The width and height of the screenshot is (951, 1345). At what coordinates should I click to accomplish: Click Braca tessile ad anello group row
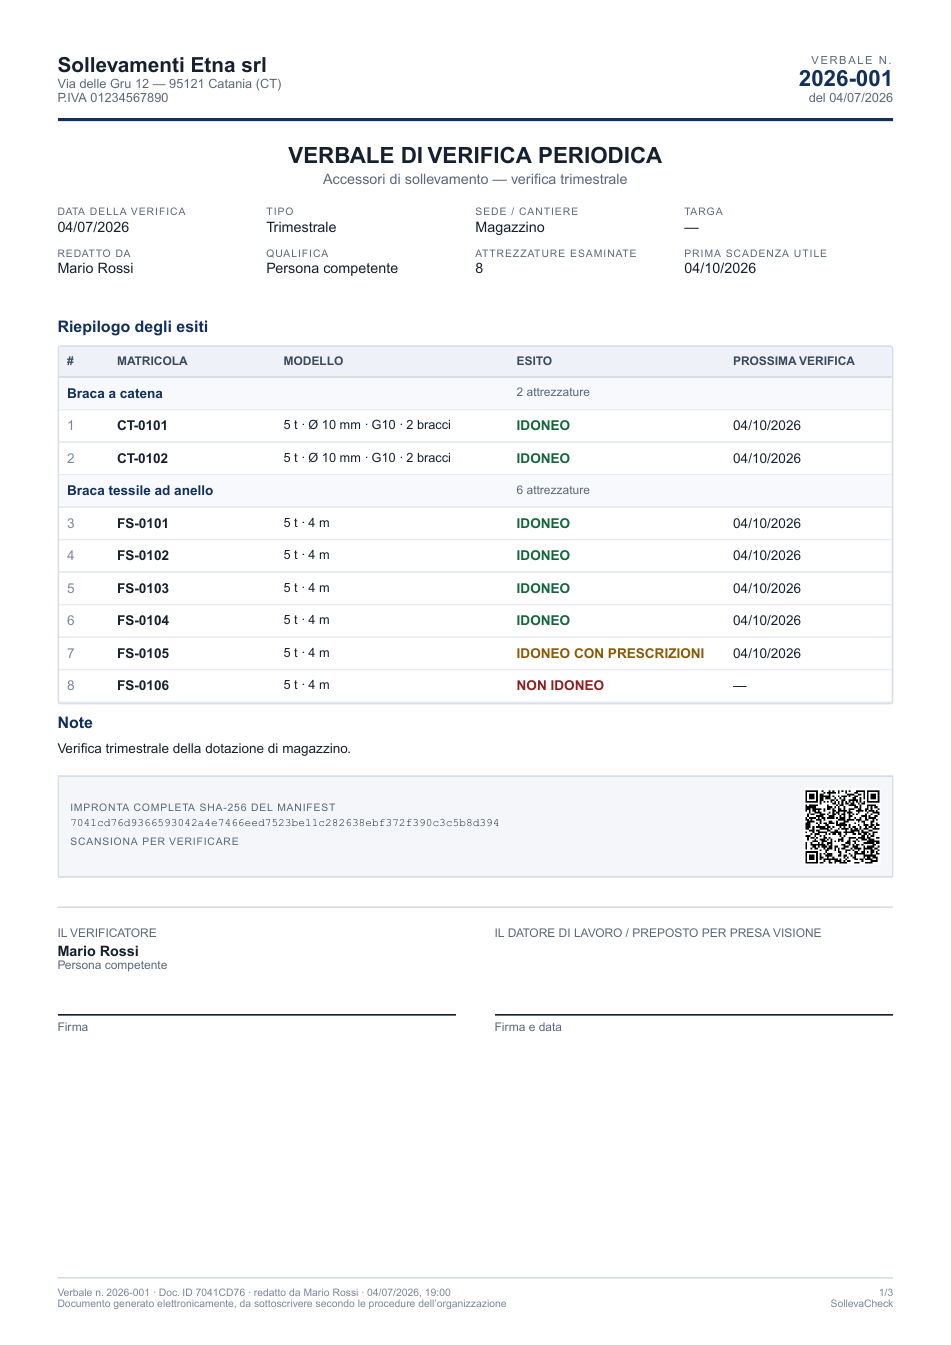(475, 490)
